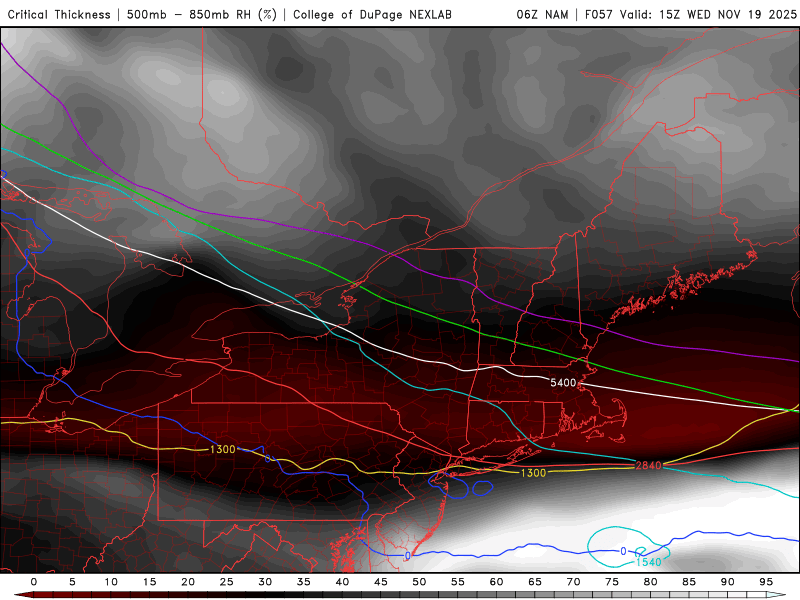Image resolution: width=800 pixels, height=600 pixels.
Task: Click the 50 value on the colorbar
Action: [x=419, y=582]
